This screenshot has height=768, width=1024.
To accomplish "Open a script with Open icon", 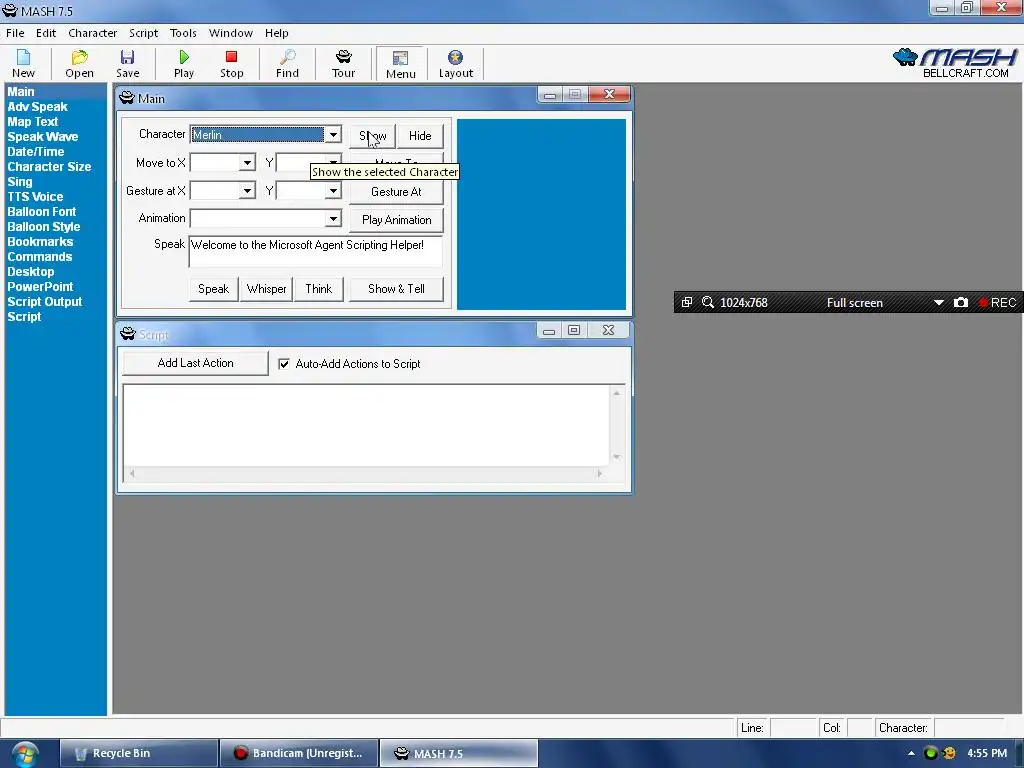I will click(79, 64).
